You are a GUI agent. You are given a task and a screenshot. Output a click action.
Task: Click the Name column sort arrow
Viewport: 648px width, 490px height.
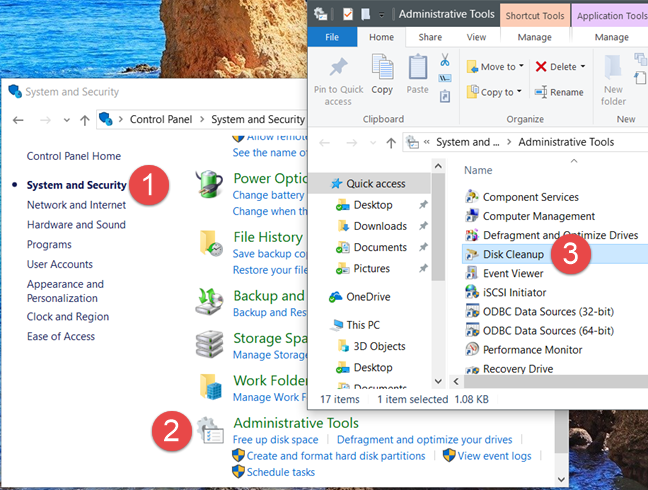coord(574,161)
